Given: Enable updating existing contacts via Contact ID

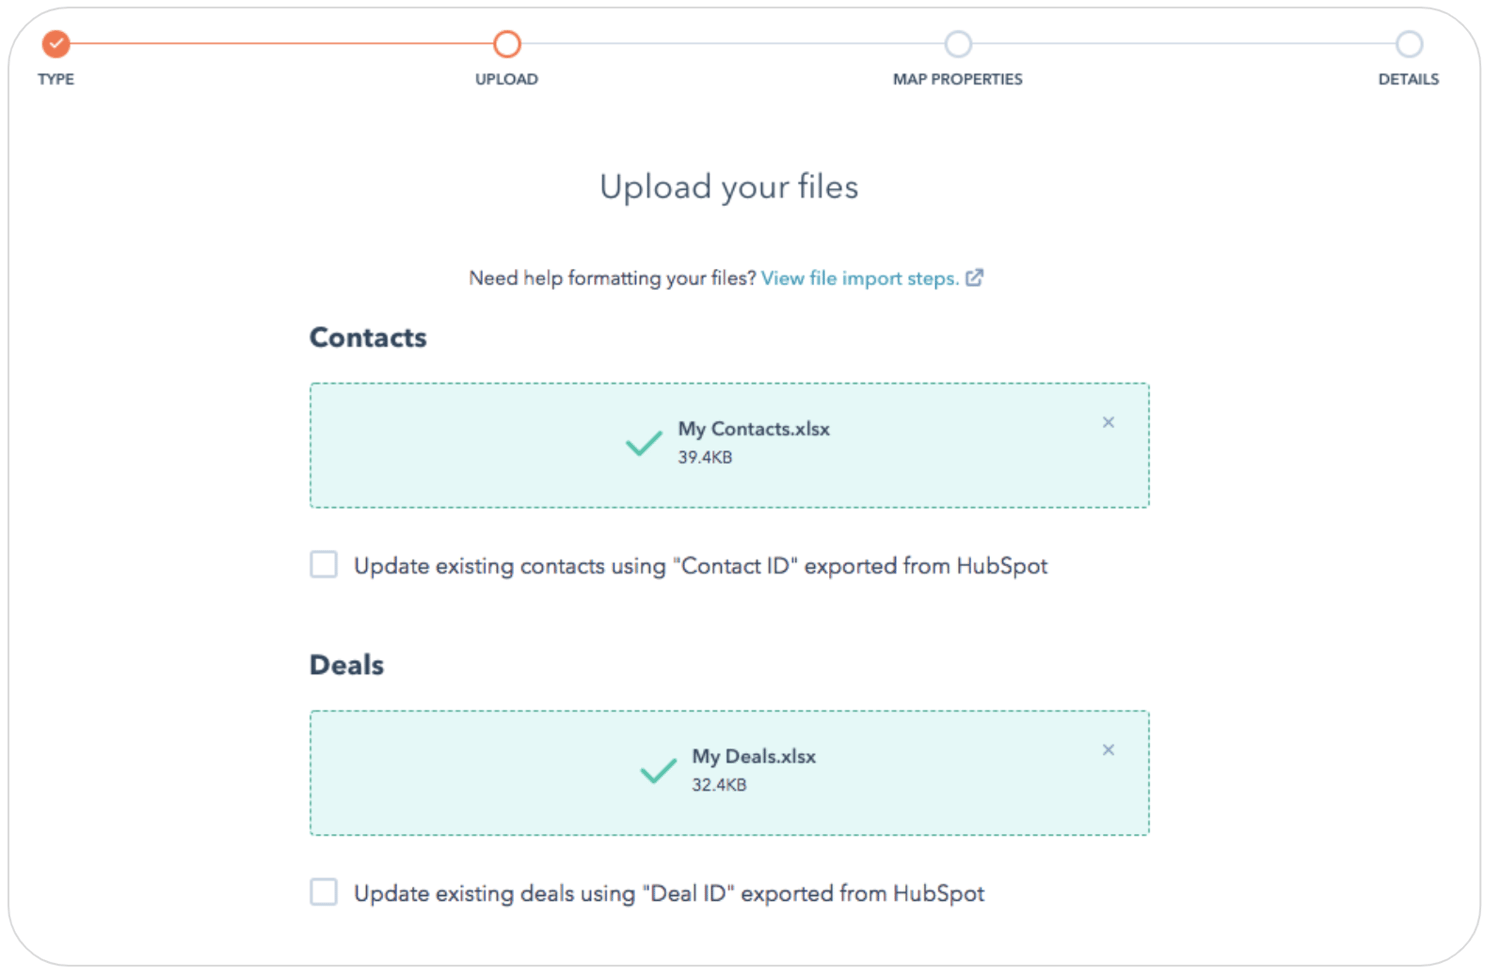Looking at the screenshot, I should (x=323, y=565).
